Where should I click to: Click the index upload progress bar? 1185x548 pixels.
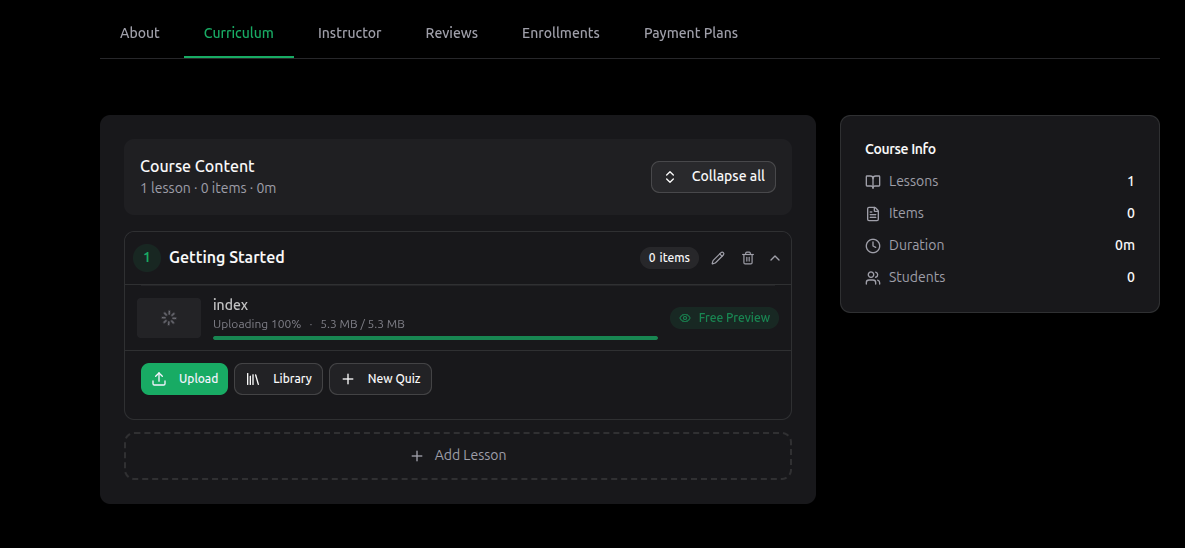435,338
